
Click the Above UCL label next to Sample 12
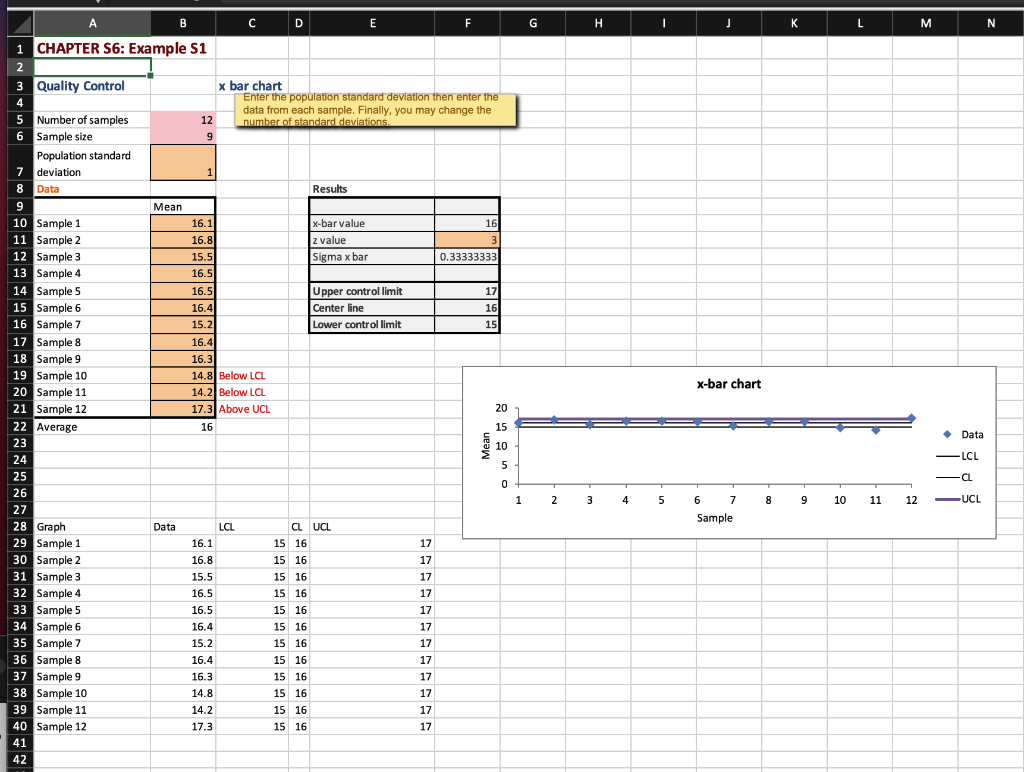click(244, 409)
